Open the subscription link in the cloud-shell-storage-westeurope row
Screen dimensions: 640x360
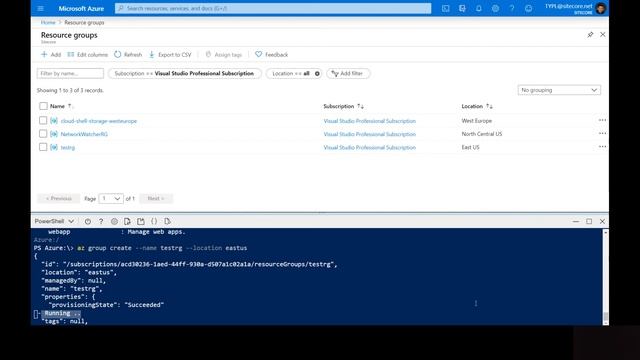369,121
